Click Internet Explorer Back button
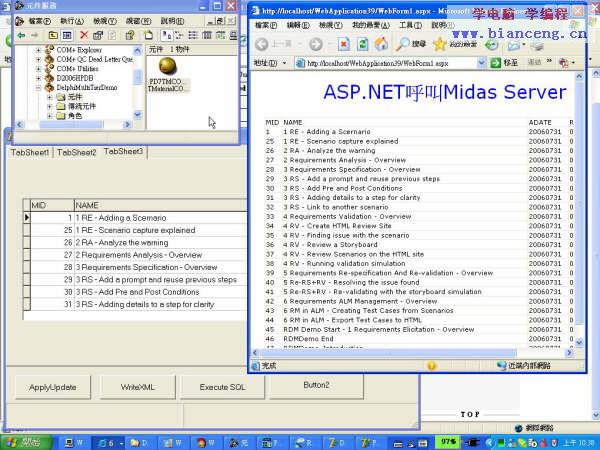 pyautogui.click(x=262, y=45)
